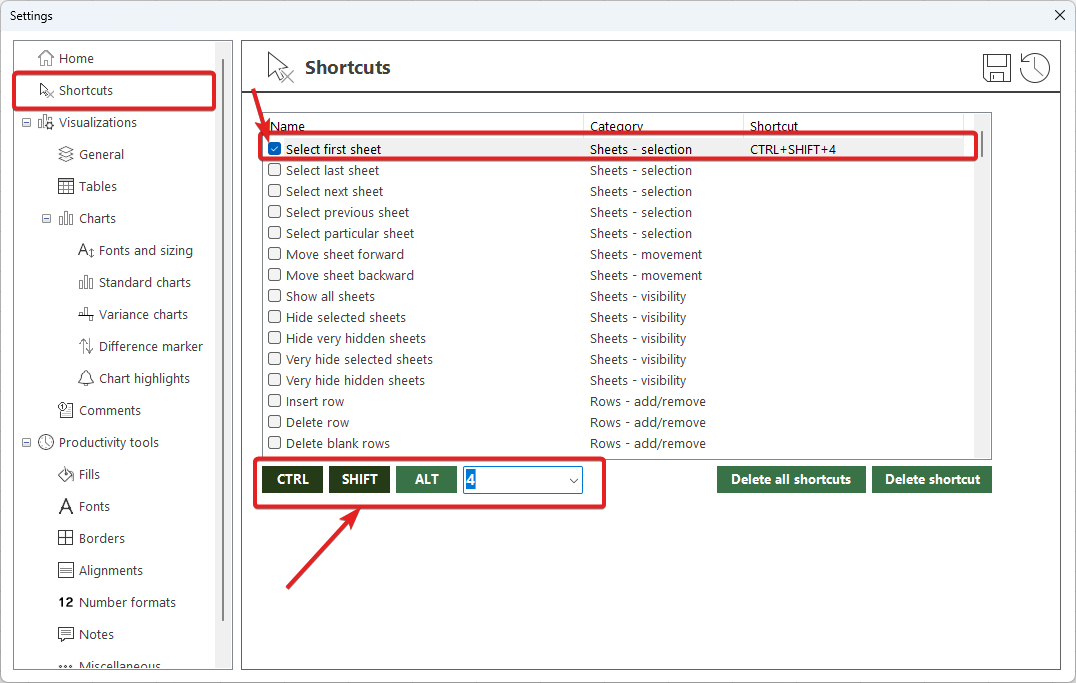
Task: Go to Variance charts settings
Action: coord(143,314)
